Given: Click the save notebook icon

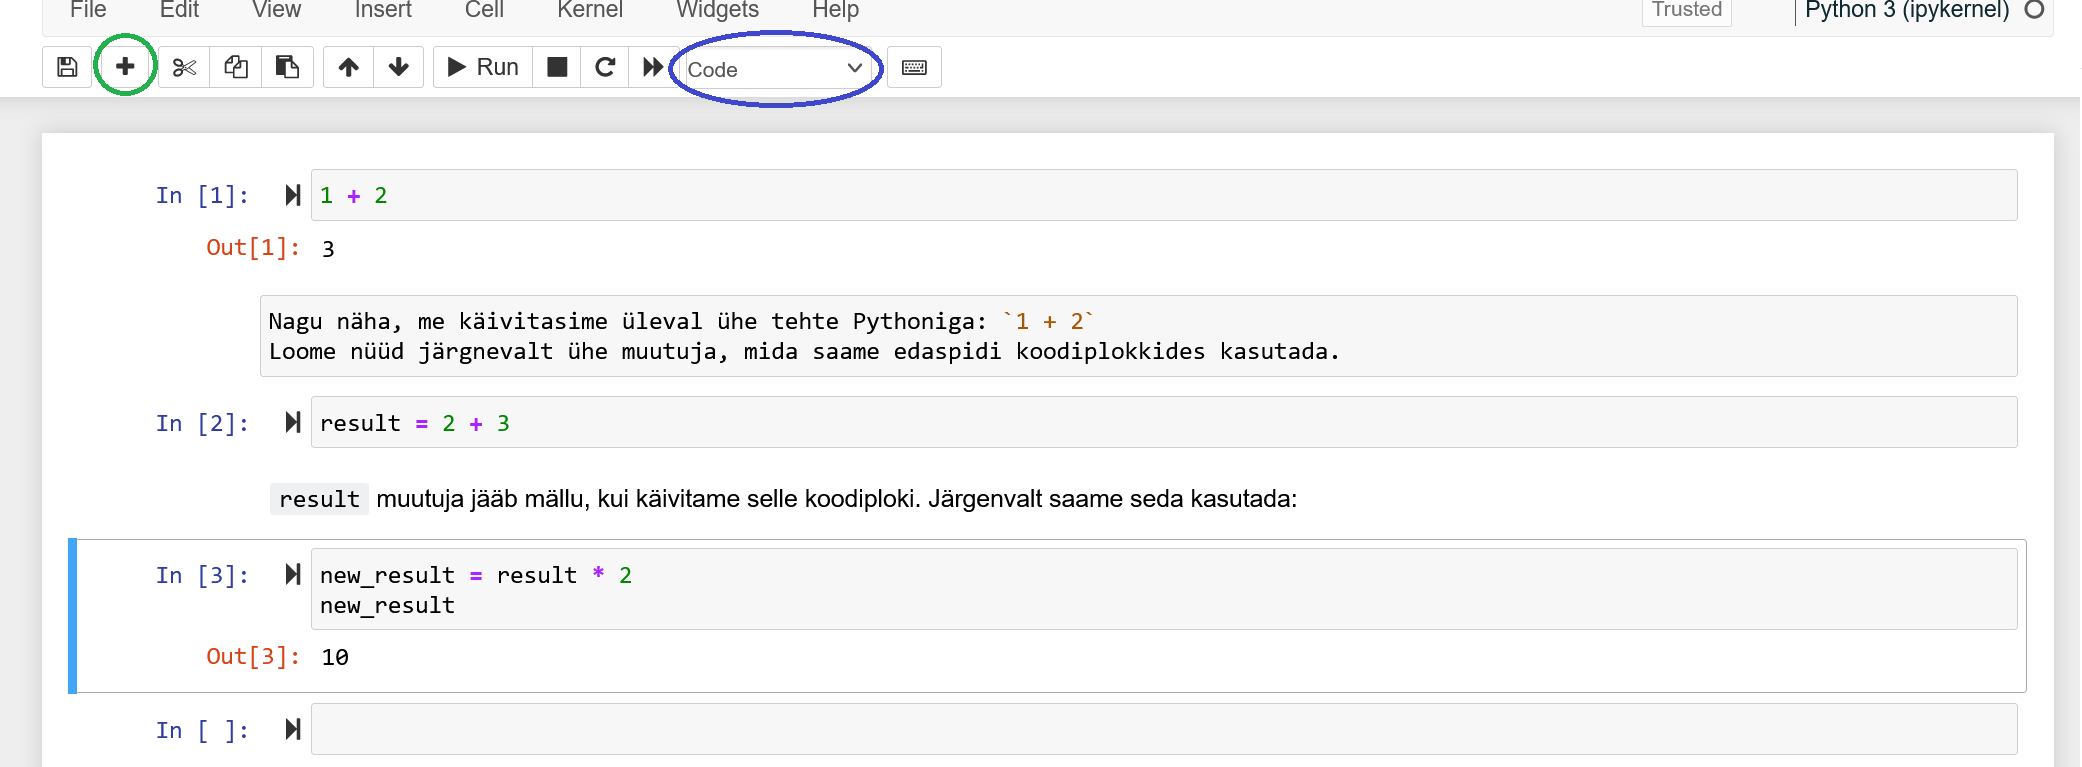Looking at the screenshot, I should click(x=67, y=67).
